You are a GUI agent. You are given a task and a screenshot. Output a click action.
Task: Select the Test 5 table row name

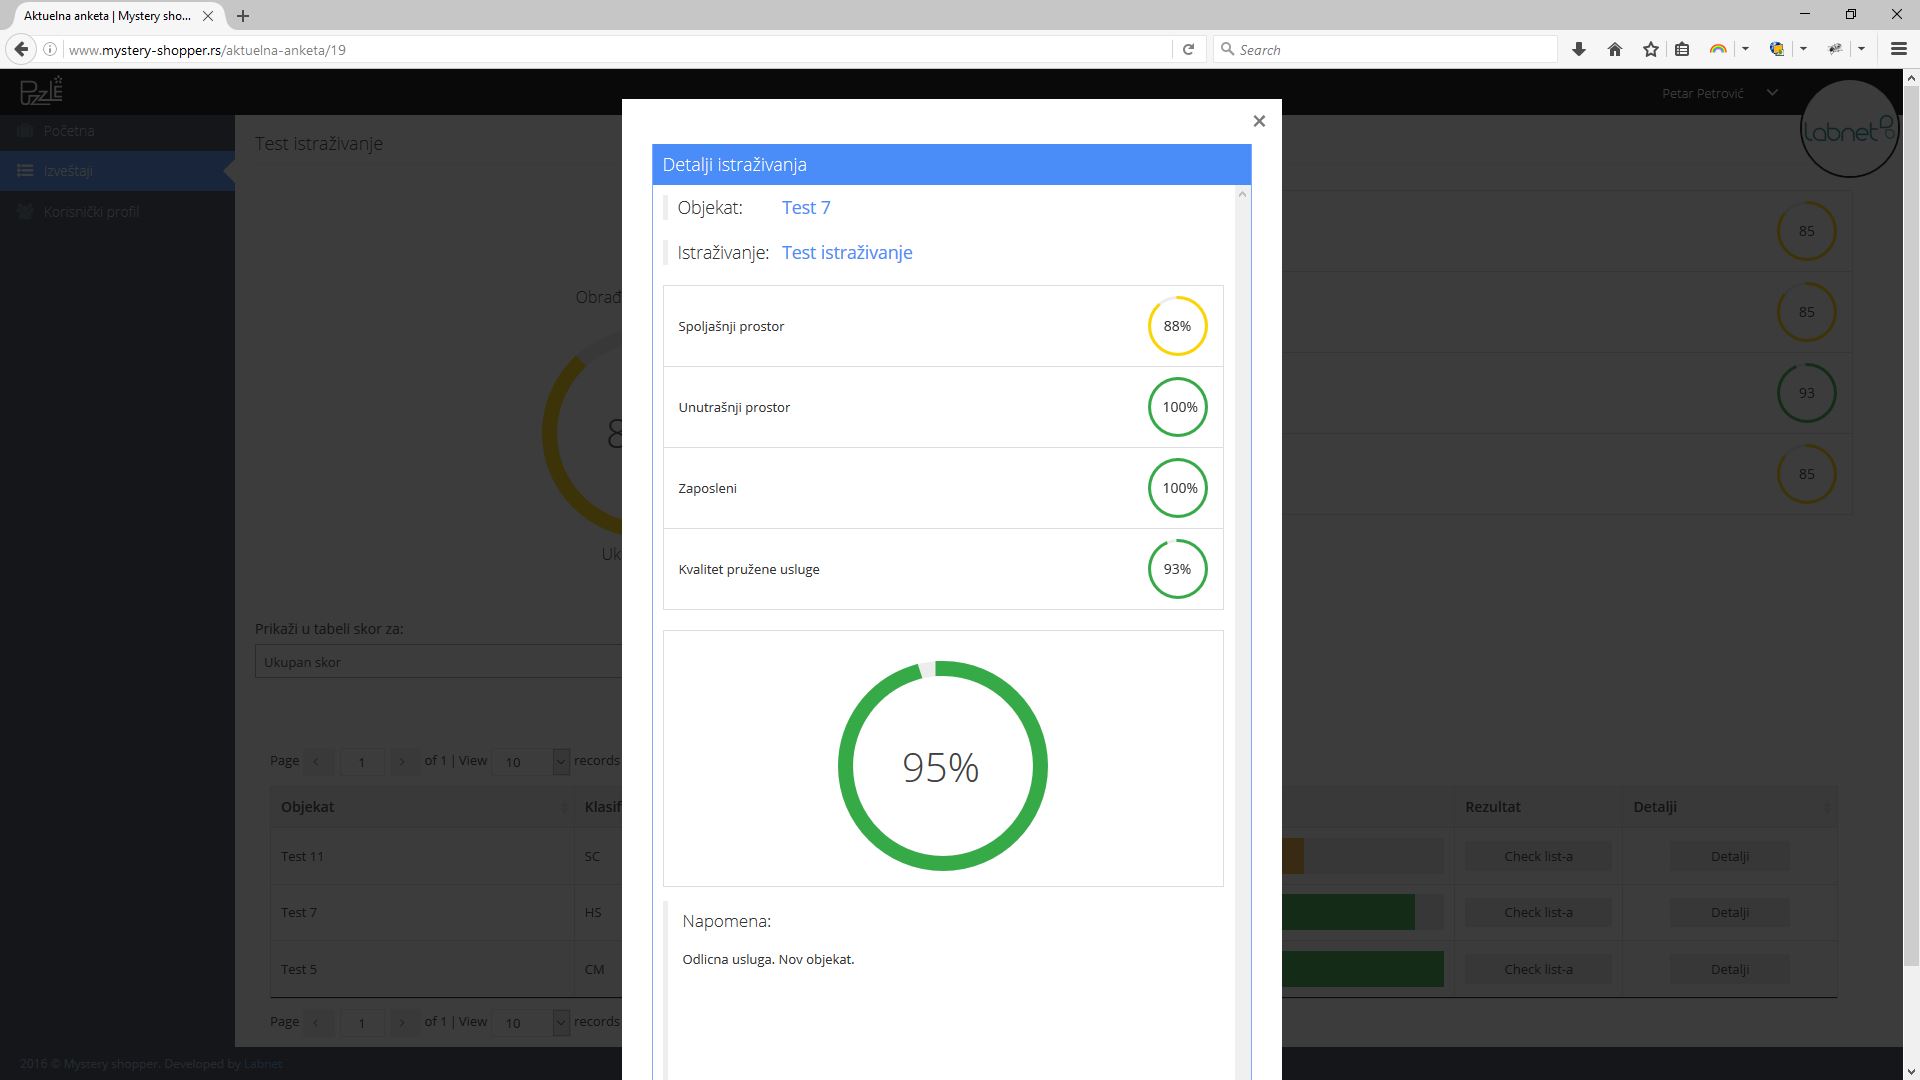[299, 969]
